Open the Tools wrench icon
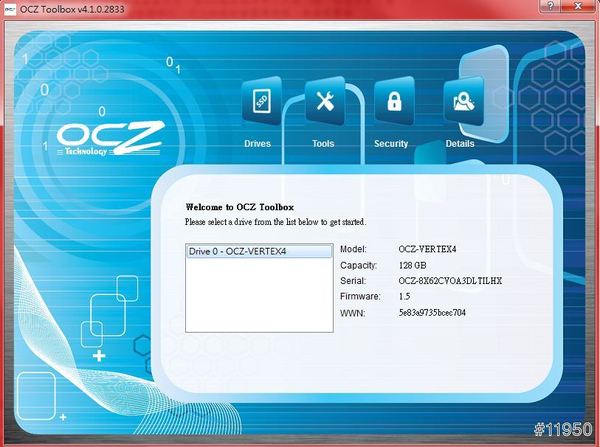Screen dimensions: 600x447 point(325,101)
